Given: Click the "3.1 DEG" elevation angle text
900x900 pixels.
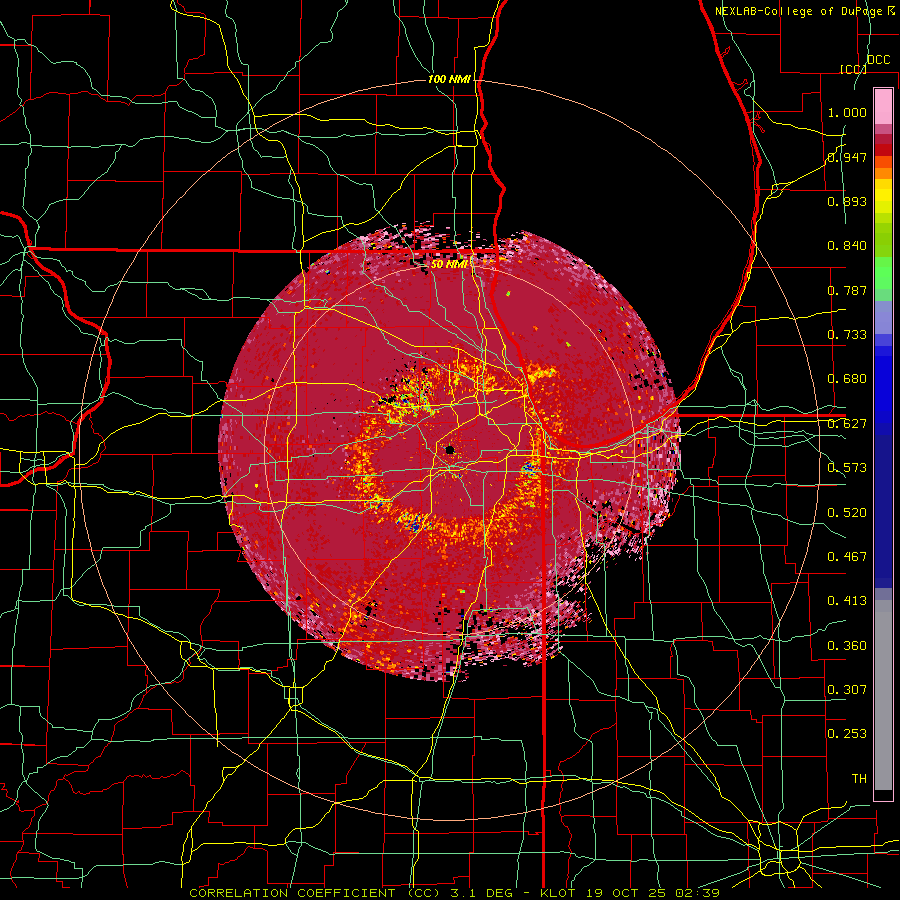Looking at the screenshot, I should (484, 893).
